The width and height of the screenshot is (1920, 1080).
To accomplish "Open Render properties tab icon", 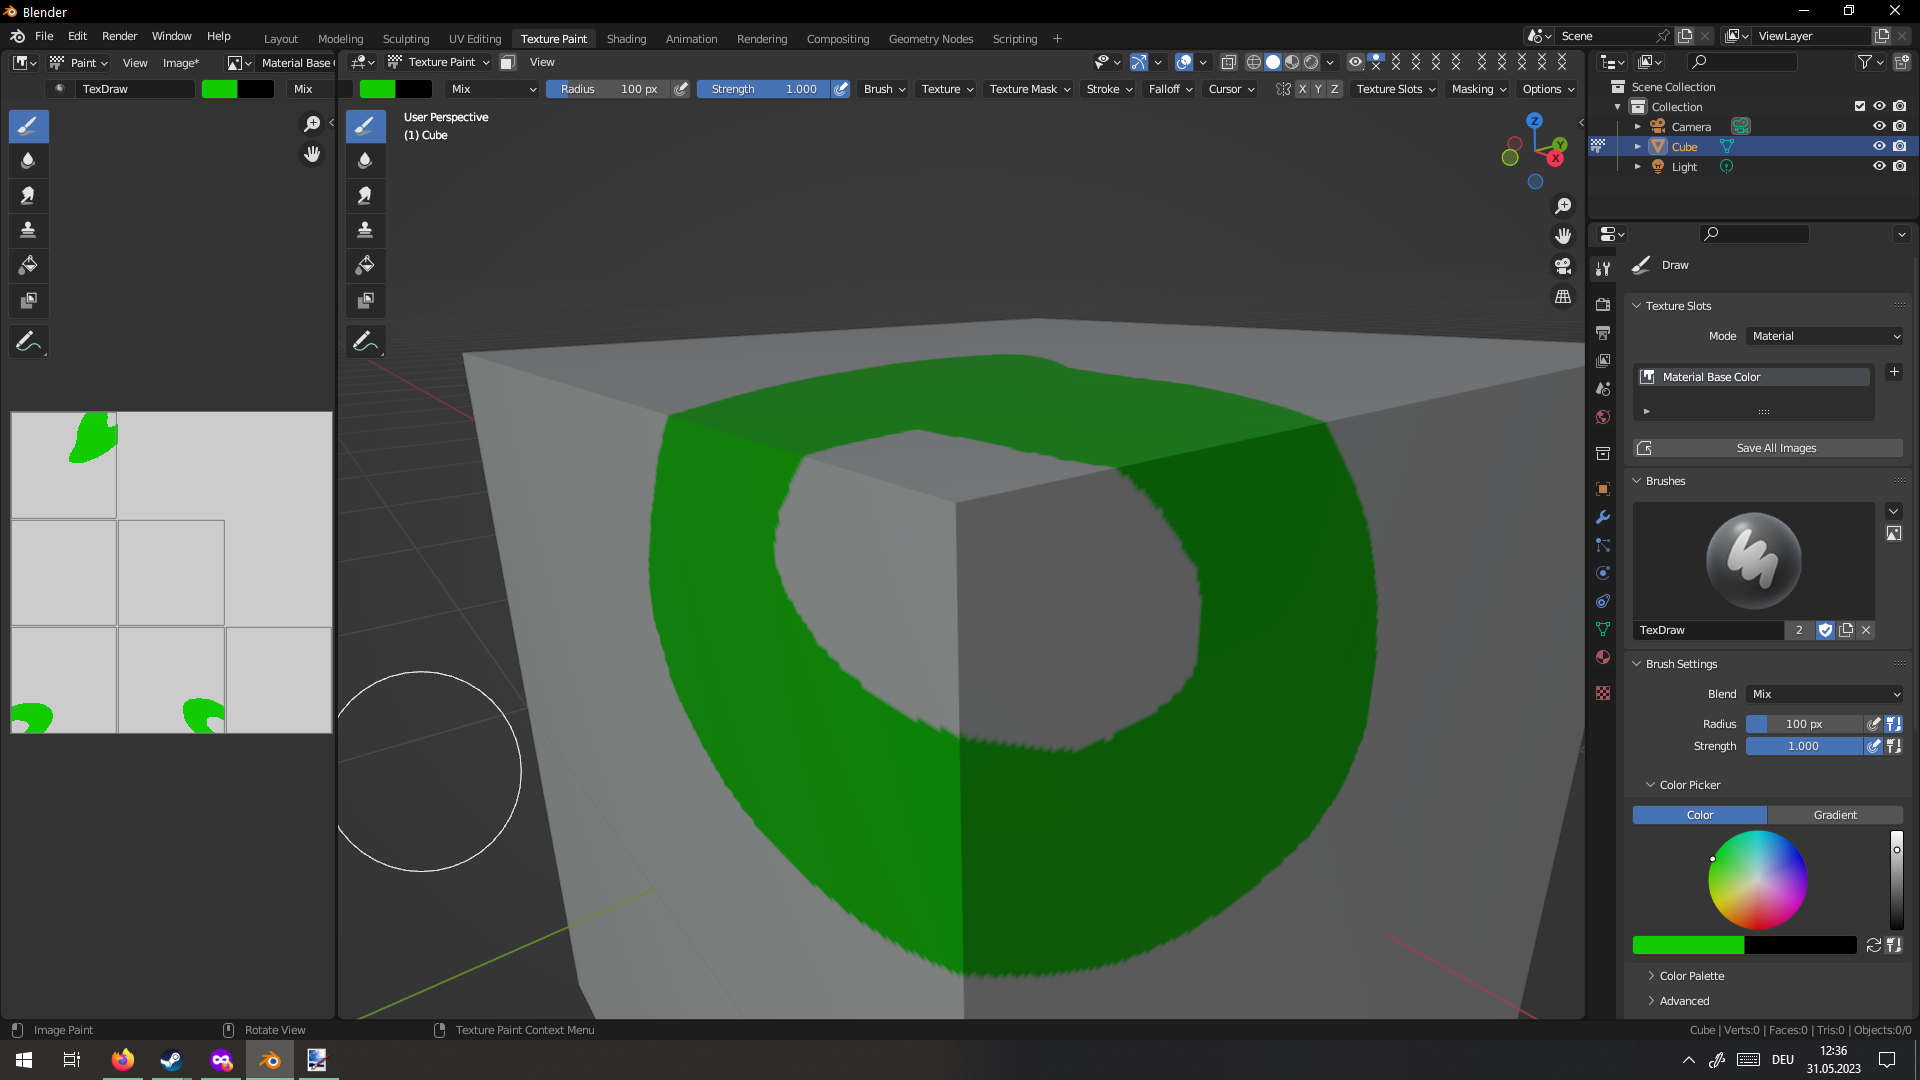I will click(1603, 304).
